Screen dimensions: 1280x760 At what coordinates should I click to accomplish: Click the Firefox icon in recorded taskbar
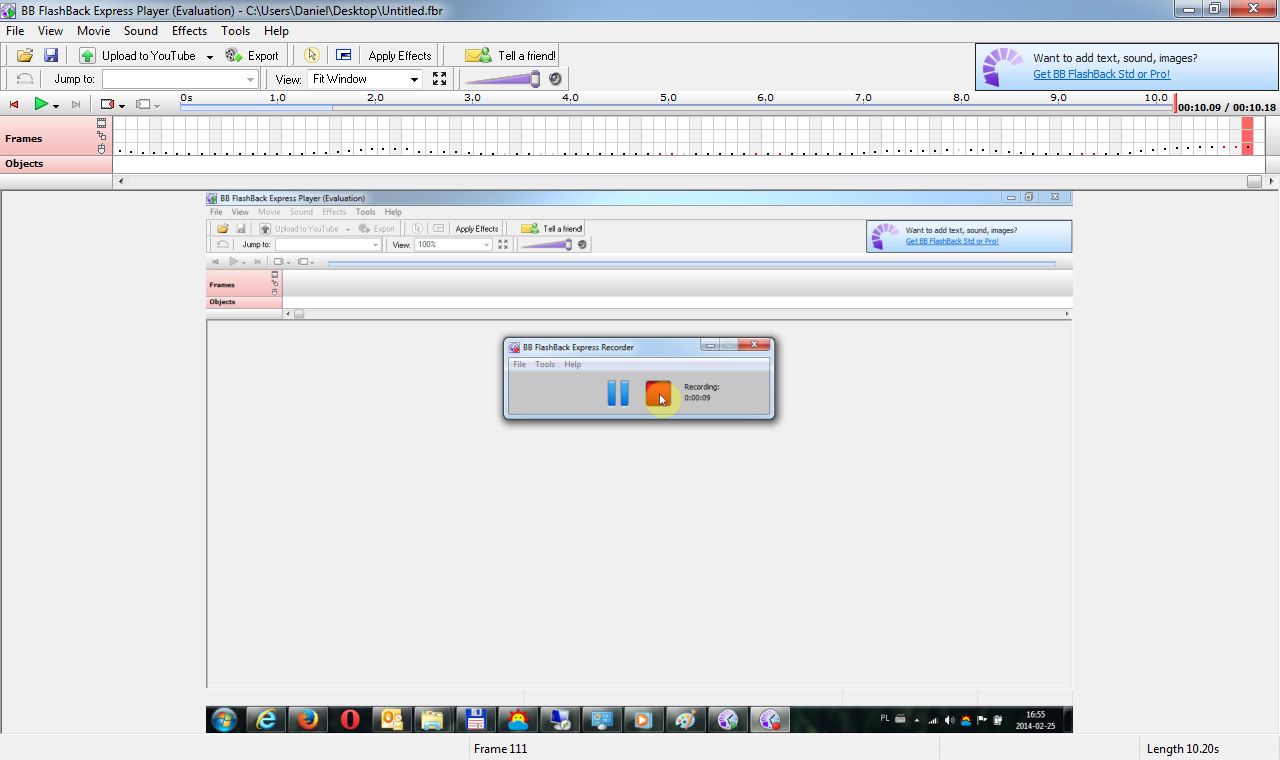click(x=307, y=719)
